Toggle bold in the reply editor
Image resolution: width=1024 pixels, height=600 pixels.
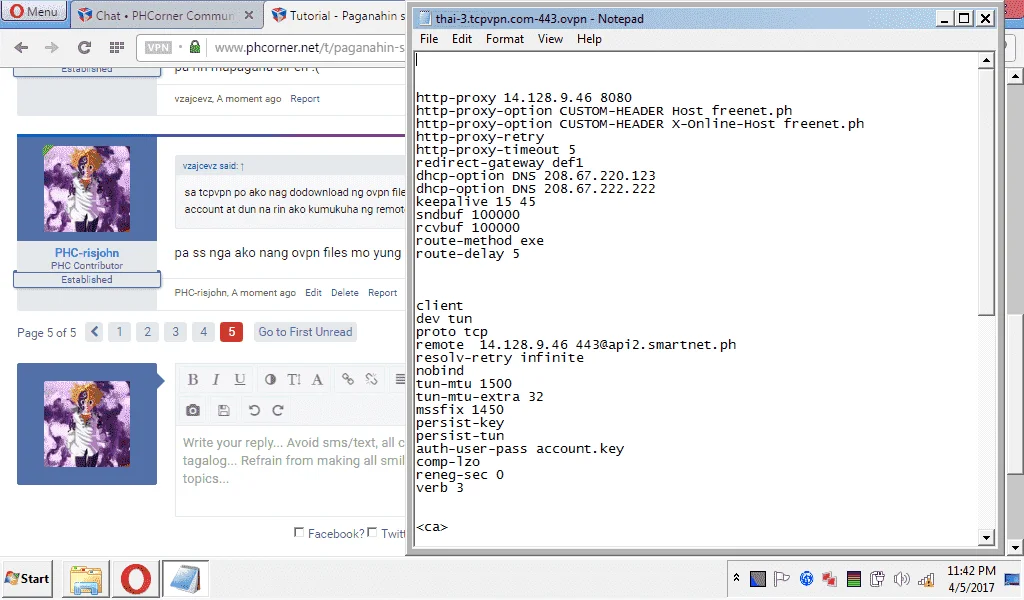[193, 379]
